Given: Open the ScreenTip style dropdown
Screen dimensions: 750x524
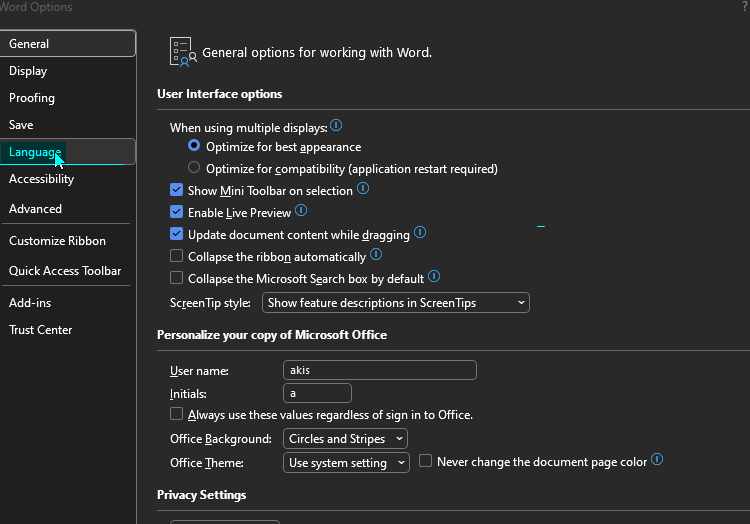Looking at the screenshot, I should [396, 303].
